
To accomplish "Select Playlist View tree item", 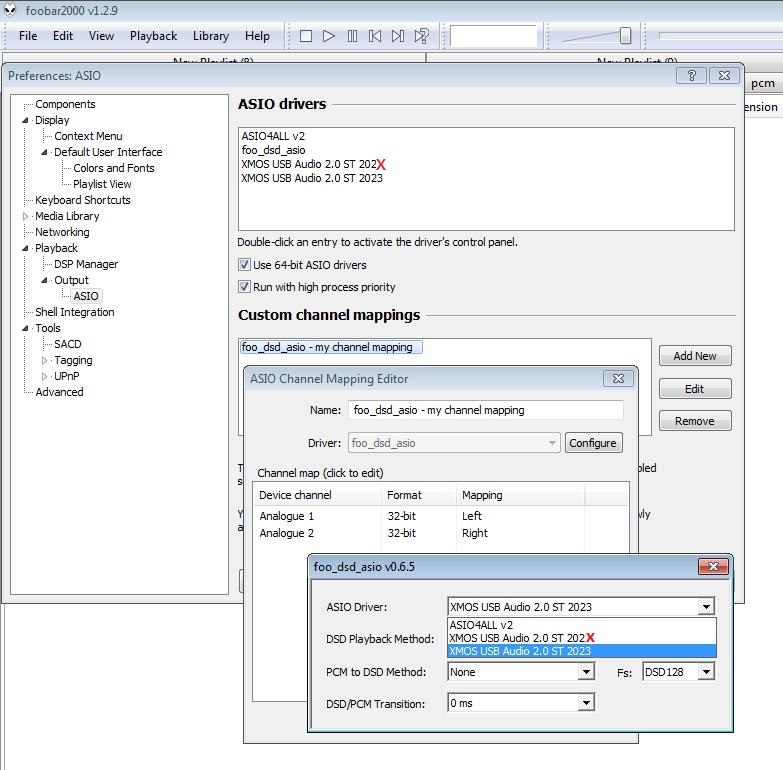I will [x=102, y=184].
